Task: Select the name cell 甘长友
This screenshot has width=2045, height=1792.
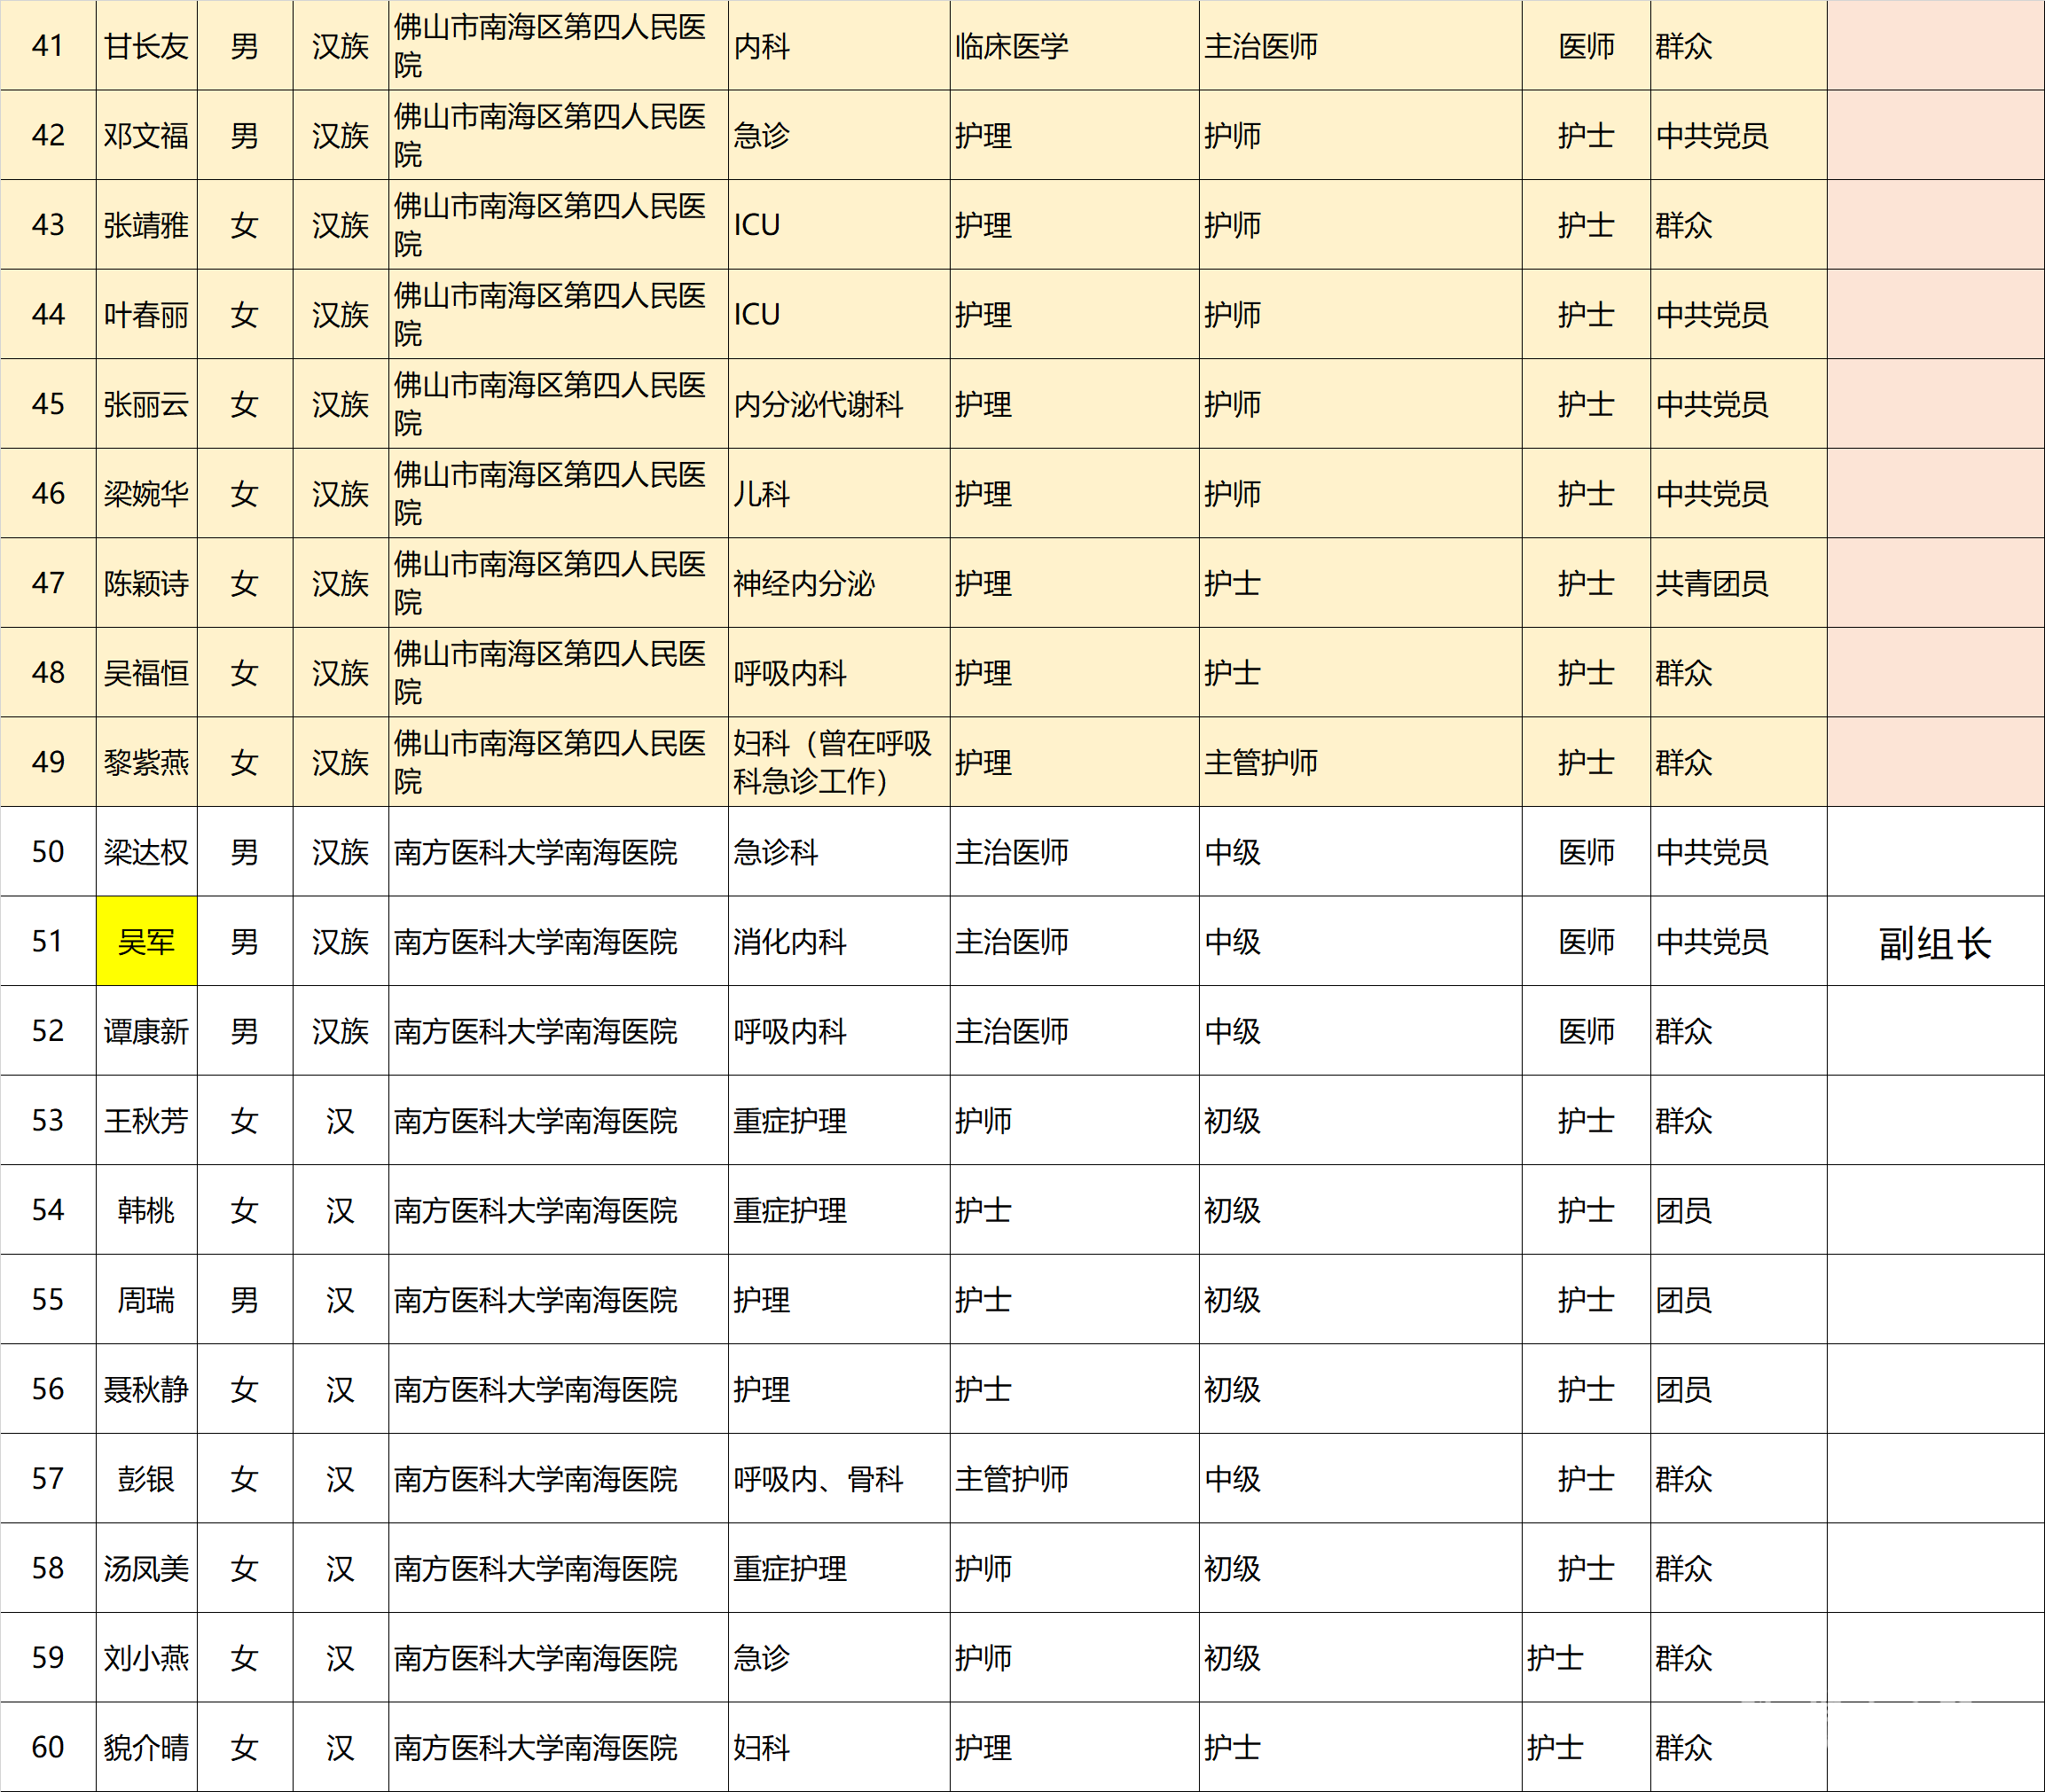Action: [x=147, y=46]
